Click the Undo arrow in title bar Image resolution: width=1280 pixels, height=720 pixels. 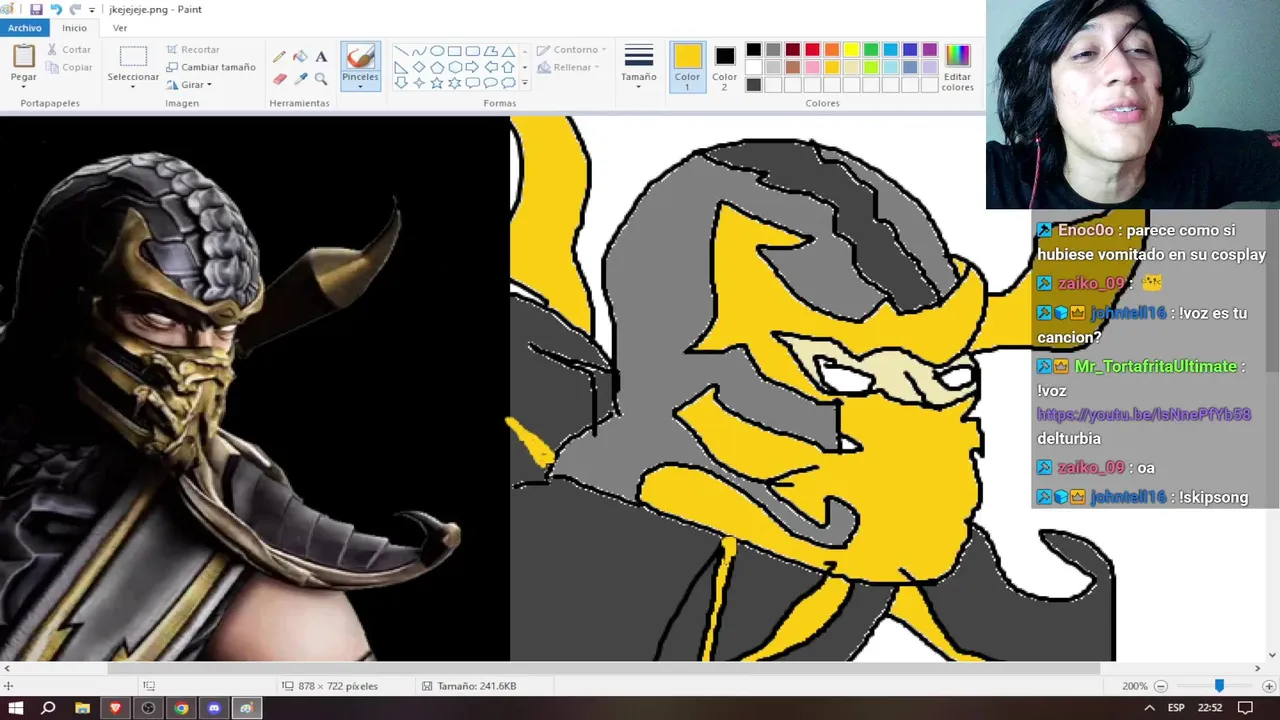(56, 9)
